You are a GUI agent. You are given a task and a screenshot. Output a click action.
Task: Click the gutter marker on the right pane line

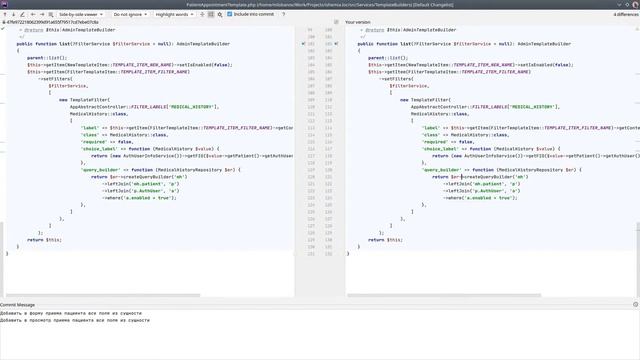[336, 44]
